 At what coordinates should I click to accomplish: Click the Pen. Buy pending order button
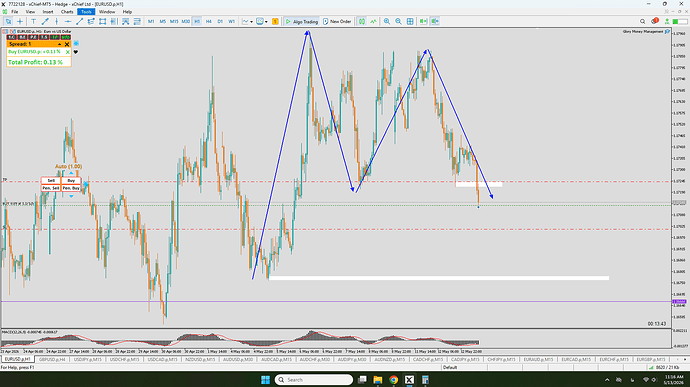pos(71,188)
